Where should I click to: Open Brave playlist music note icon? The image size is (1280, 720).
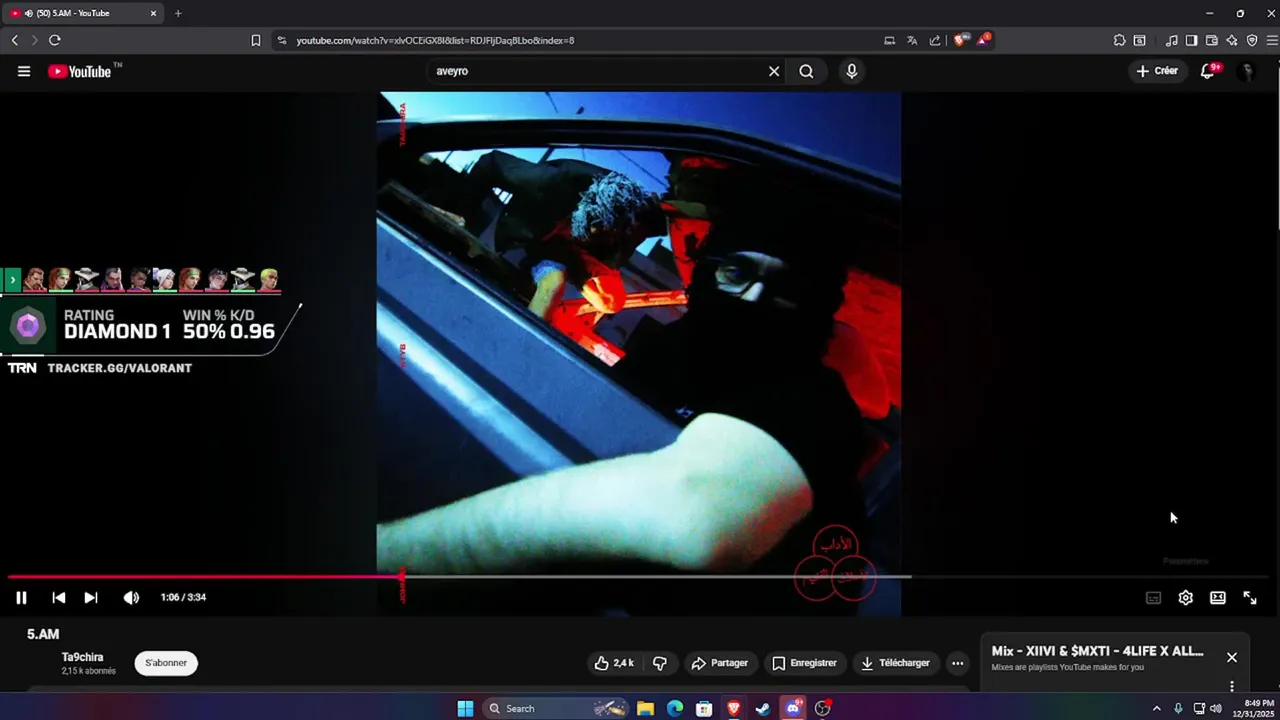pyautogui.click(x=1172, y=40)
